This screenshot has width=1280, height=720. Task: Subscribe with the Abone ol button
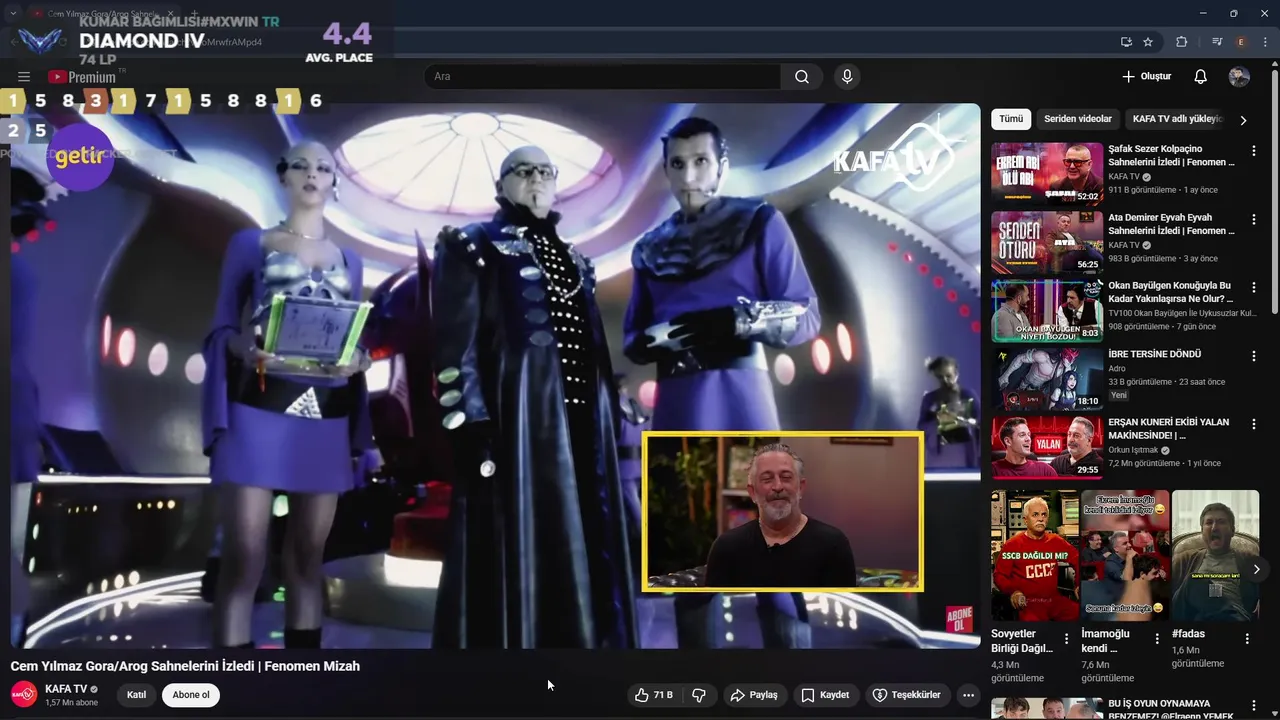click(x=191, y=695)
